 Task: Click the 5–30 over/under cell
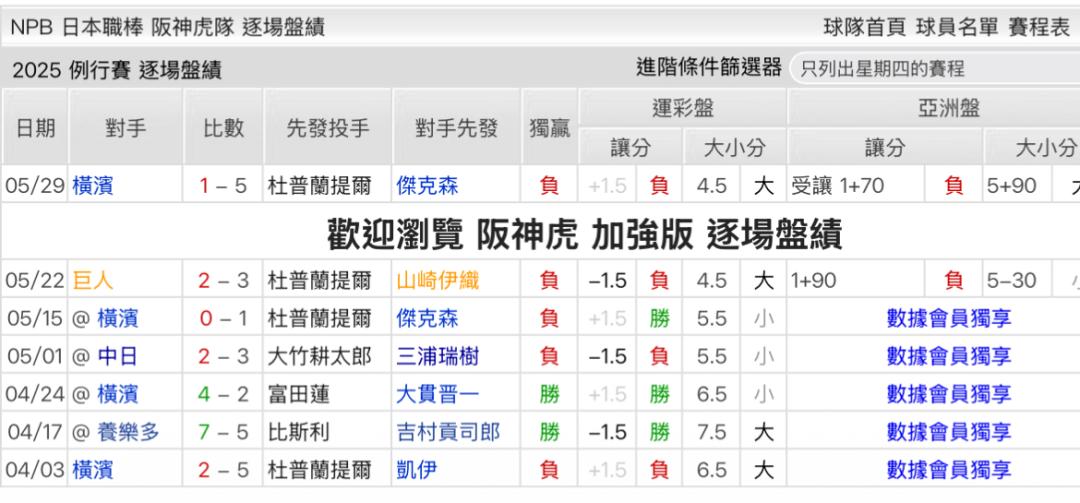click(1017, 280)
